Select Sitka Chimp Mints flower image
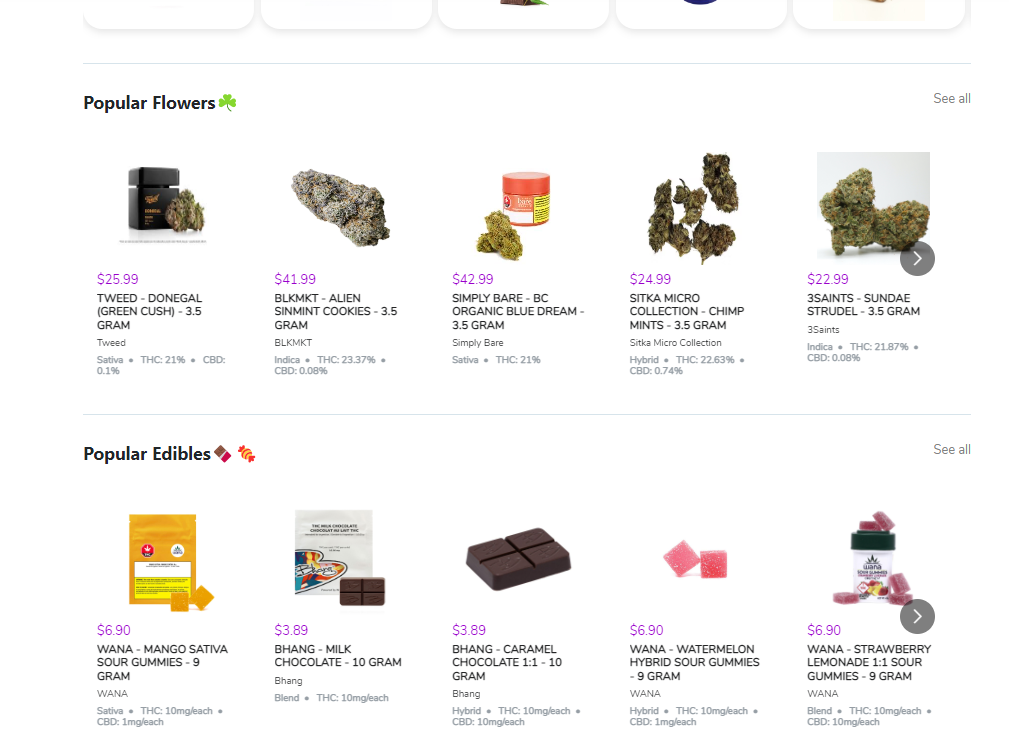The height and width of the screenshot is (755, 1009). pyautogui.click(x=693, y=208)
